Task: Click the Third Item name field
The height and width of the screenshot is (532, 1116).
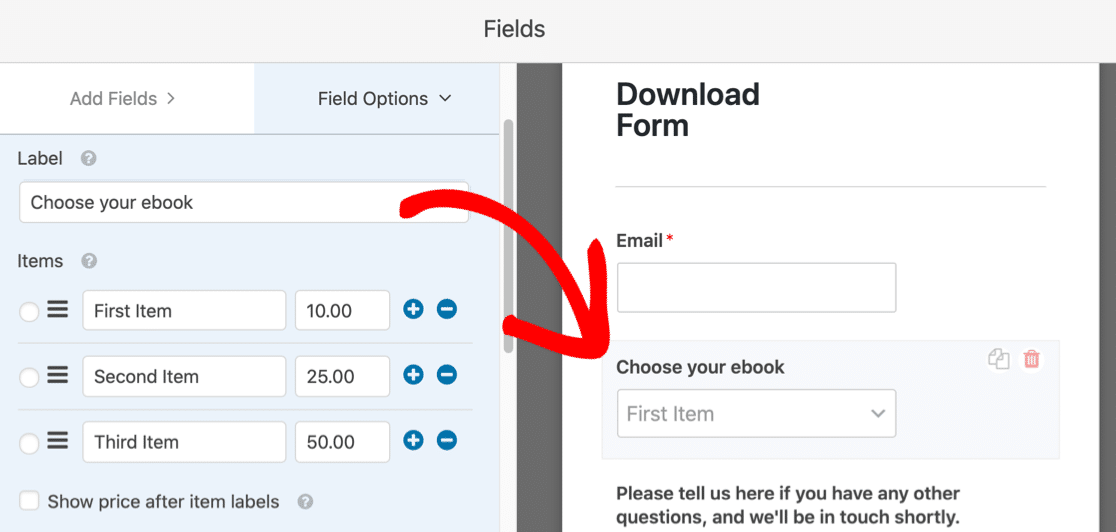Action: pos(184,442)
